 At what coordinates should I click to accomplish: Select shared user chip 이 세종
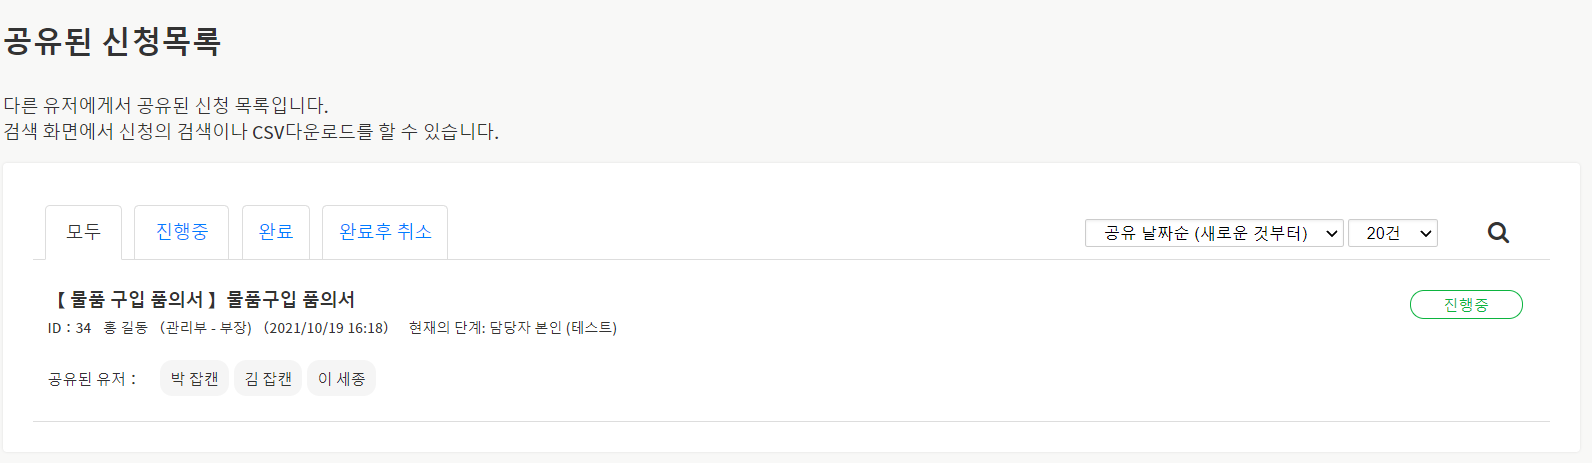[x=341, y=378]
